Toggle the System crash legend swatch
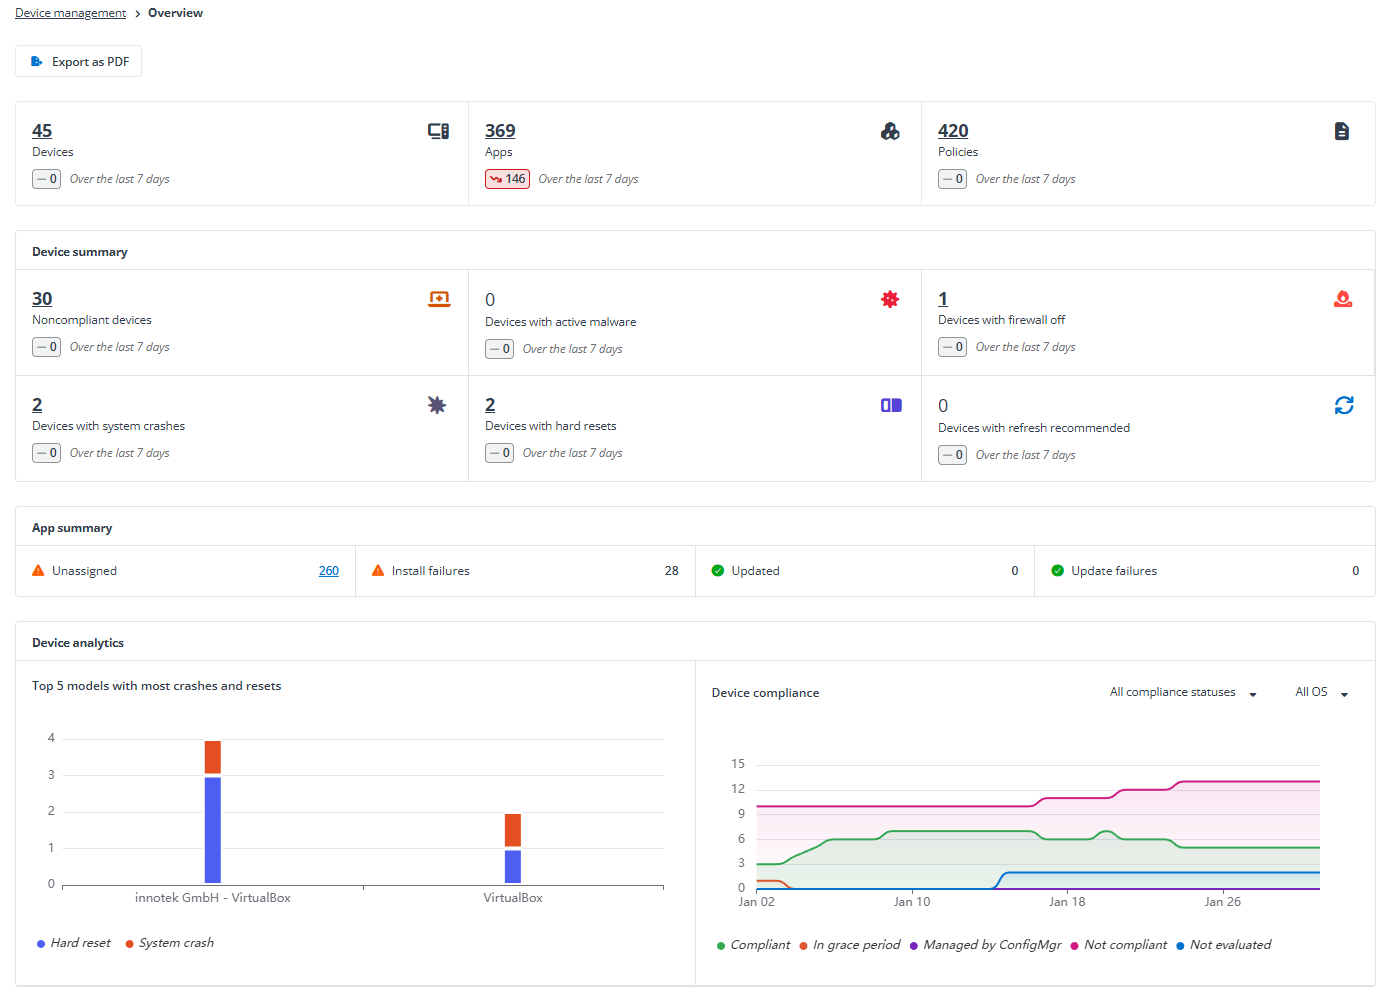 click(x=130, y=944)
